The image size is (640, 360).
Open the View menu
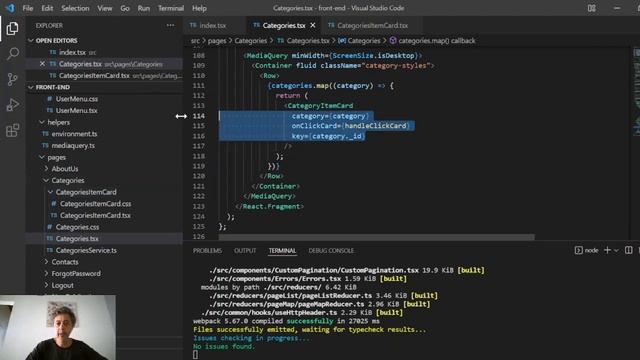(104, 8)
